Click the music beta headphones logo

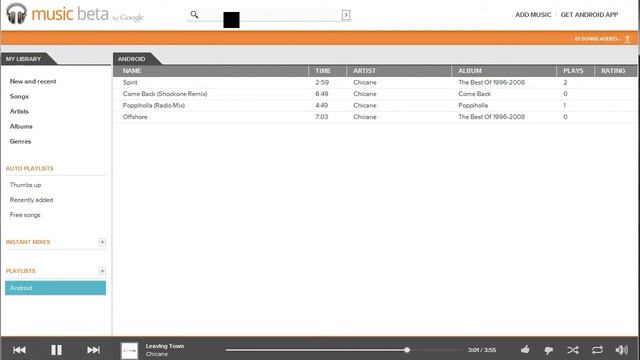(16, 13)
